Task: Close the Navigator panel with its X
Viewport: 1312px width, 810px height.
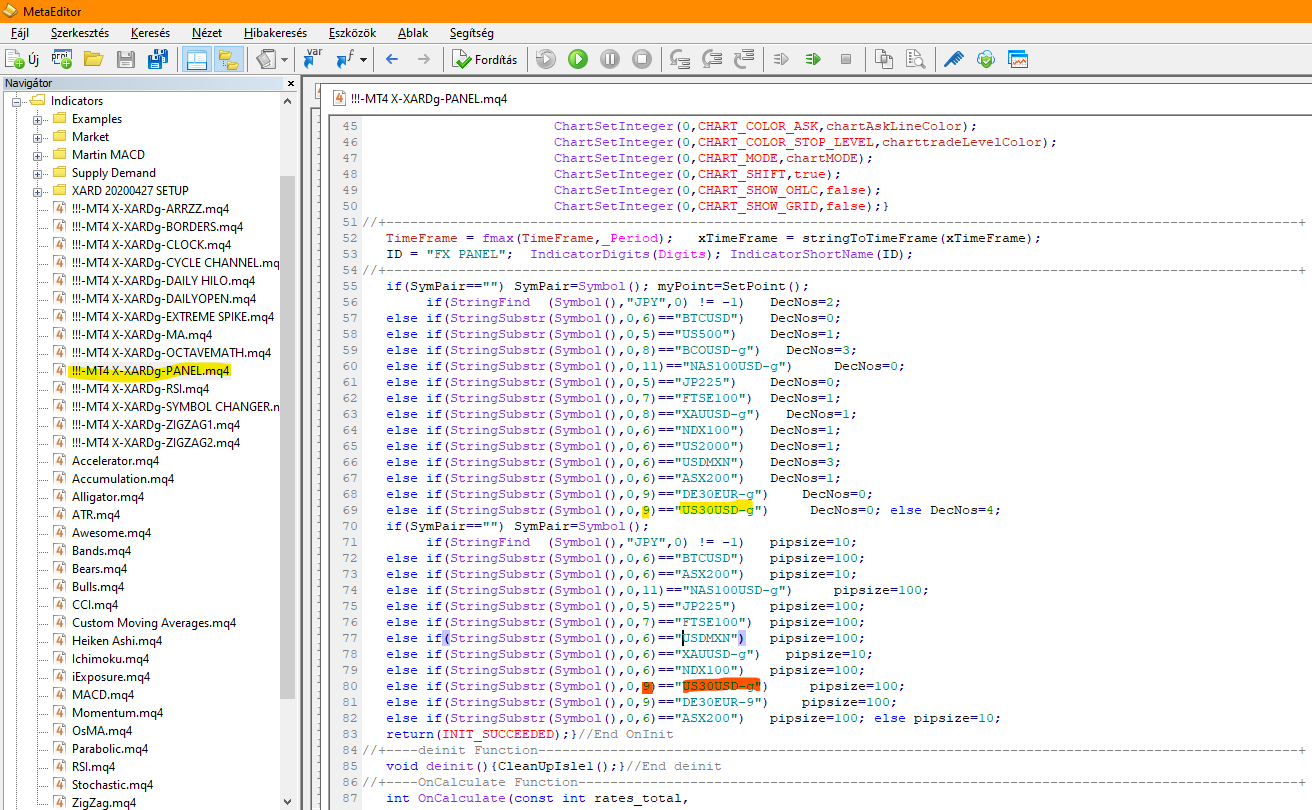Action: pyautogui.click(x=291, y=84)
